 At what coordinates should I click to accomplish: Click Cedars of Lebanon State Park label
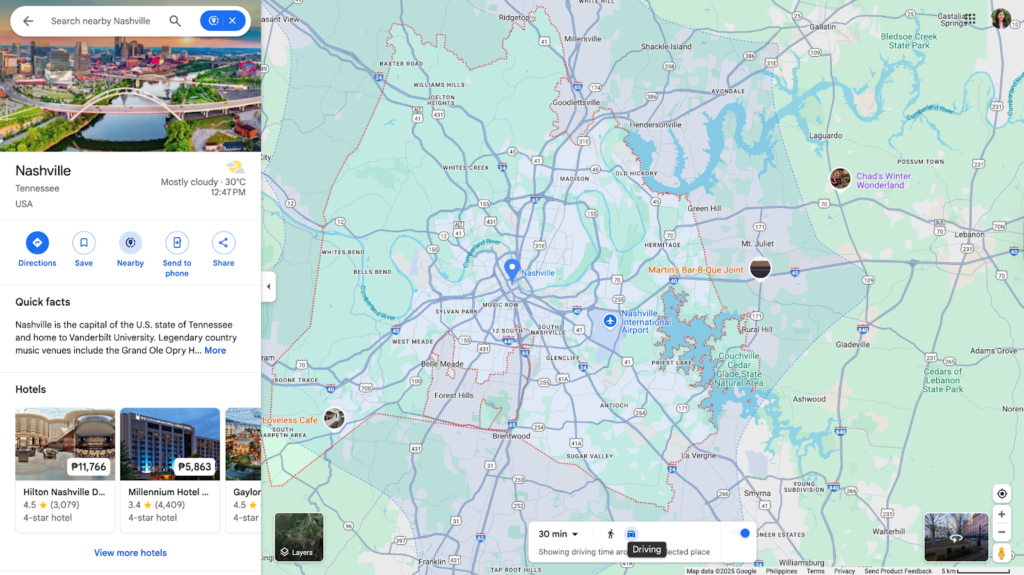click(942, 380)
